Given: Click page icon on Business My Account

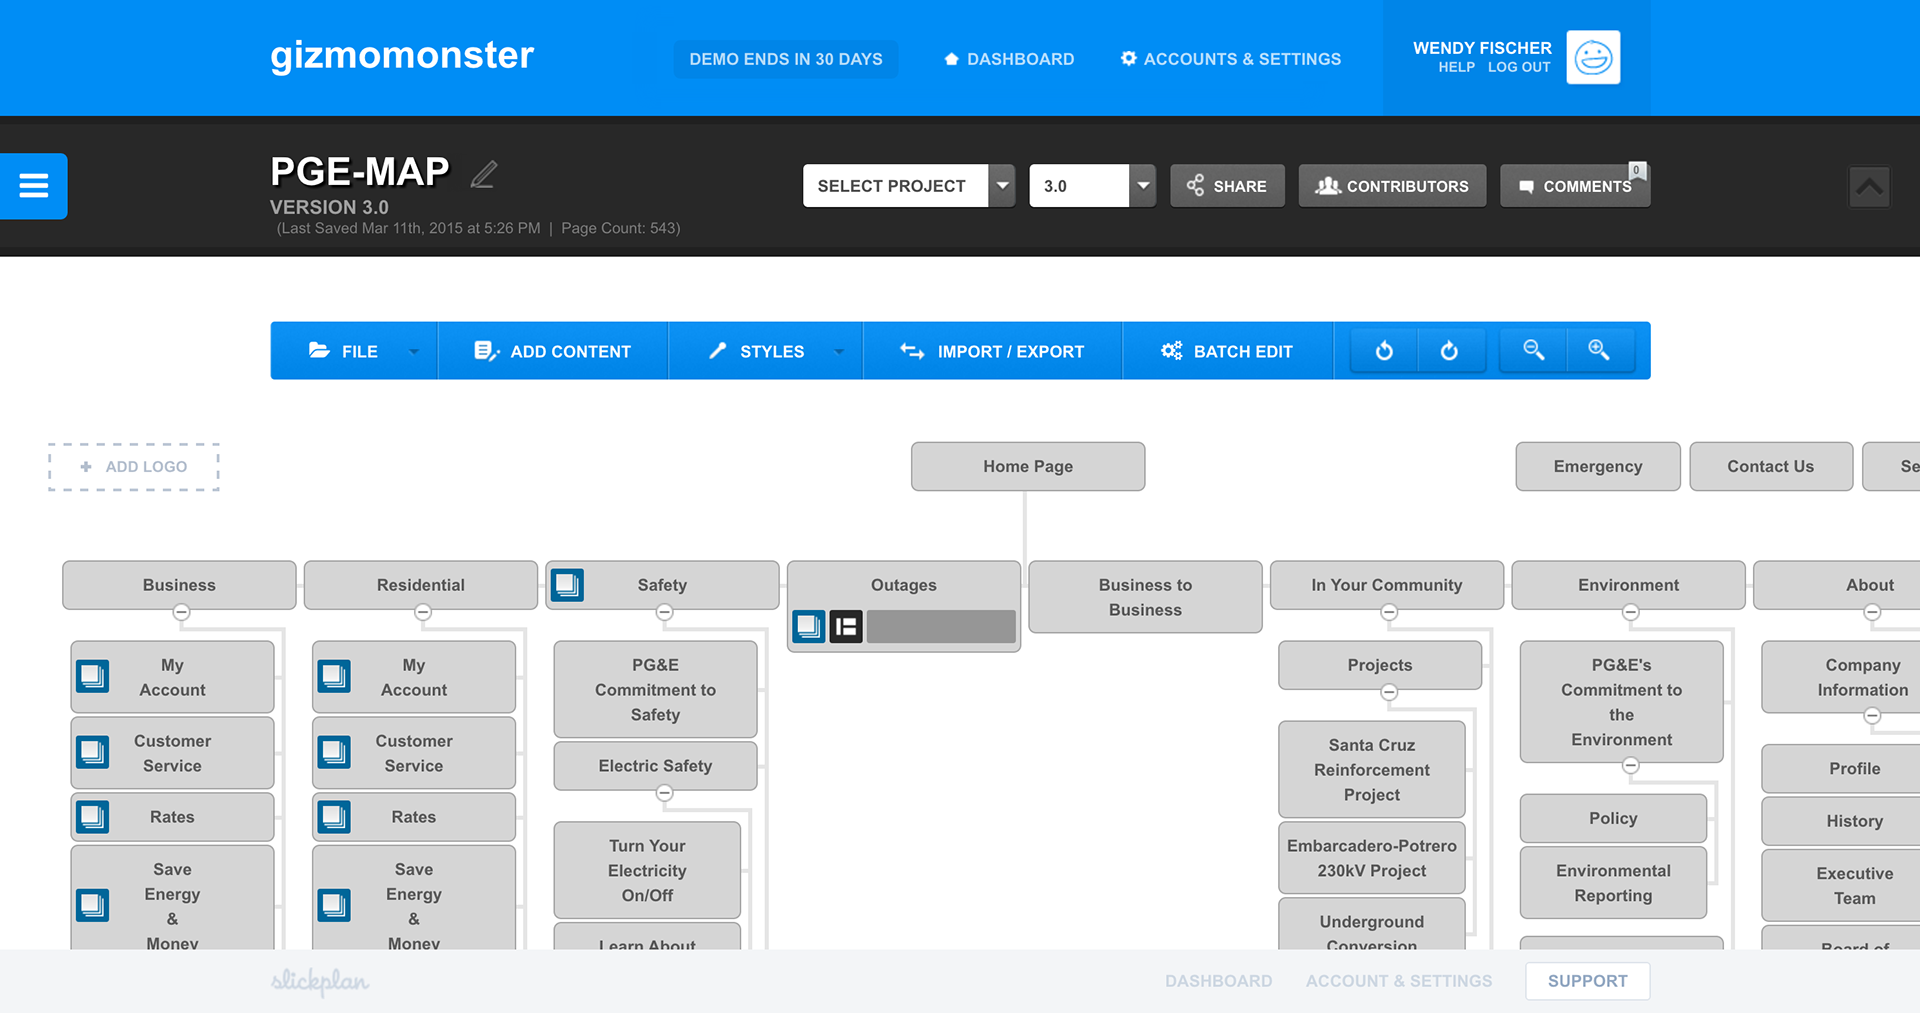Looking at the screenshot, I should (93, 677).
